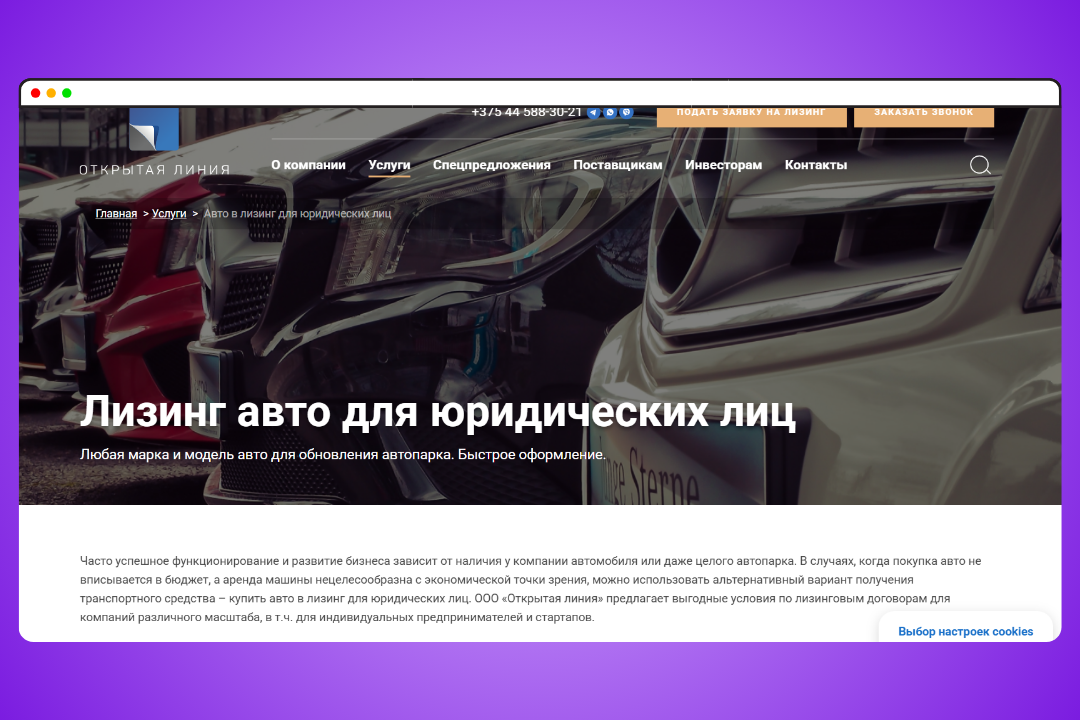
Task: Open the Viber contact icon
Action: [626, 112]
